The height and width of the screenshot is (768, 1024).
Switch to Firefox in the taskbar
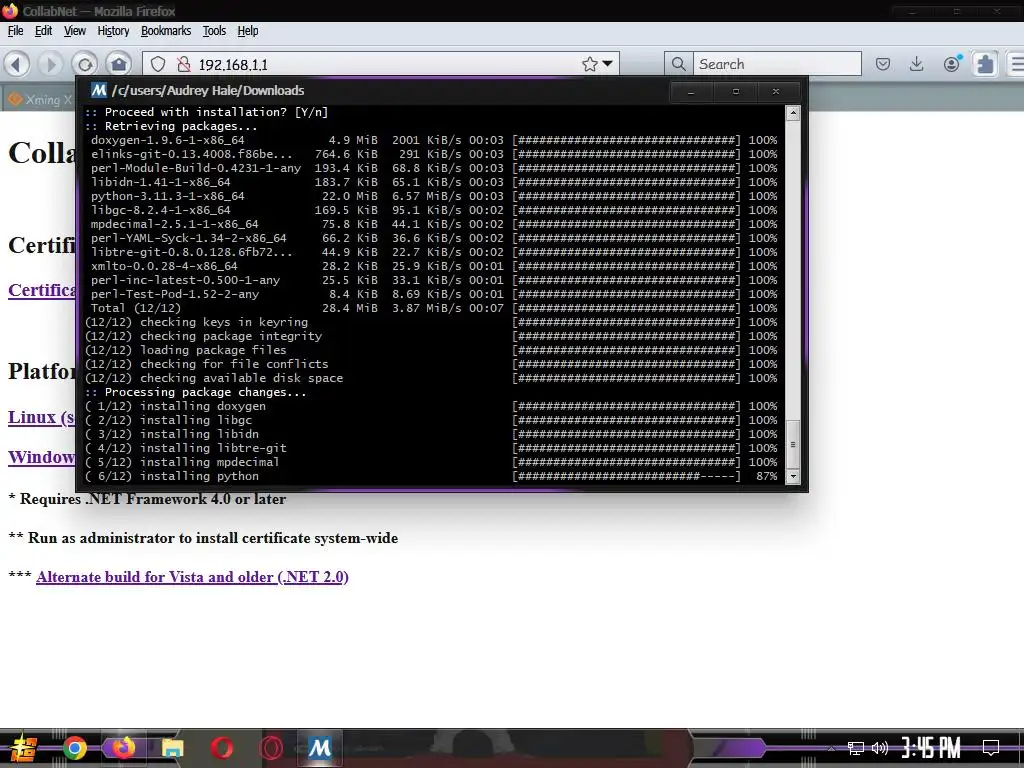pos(123,748)
